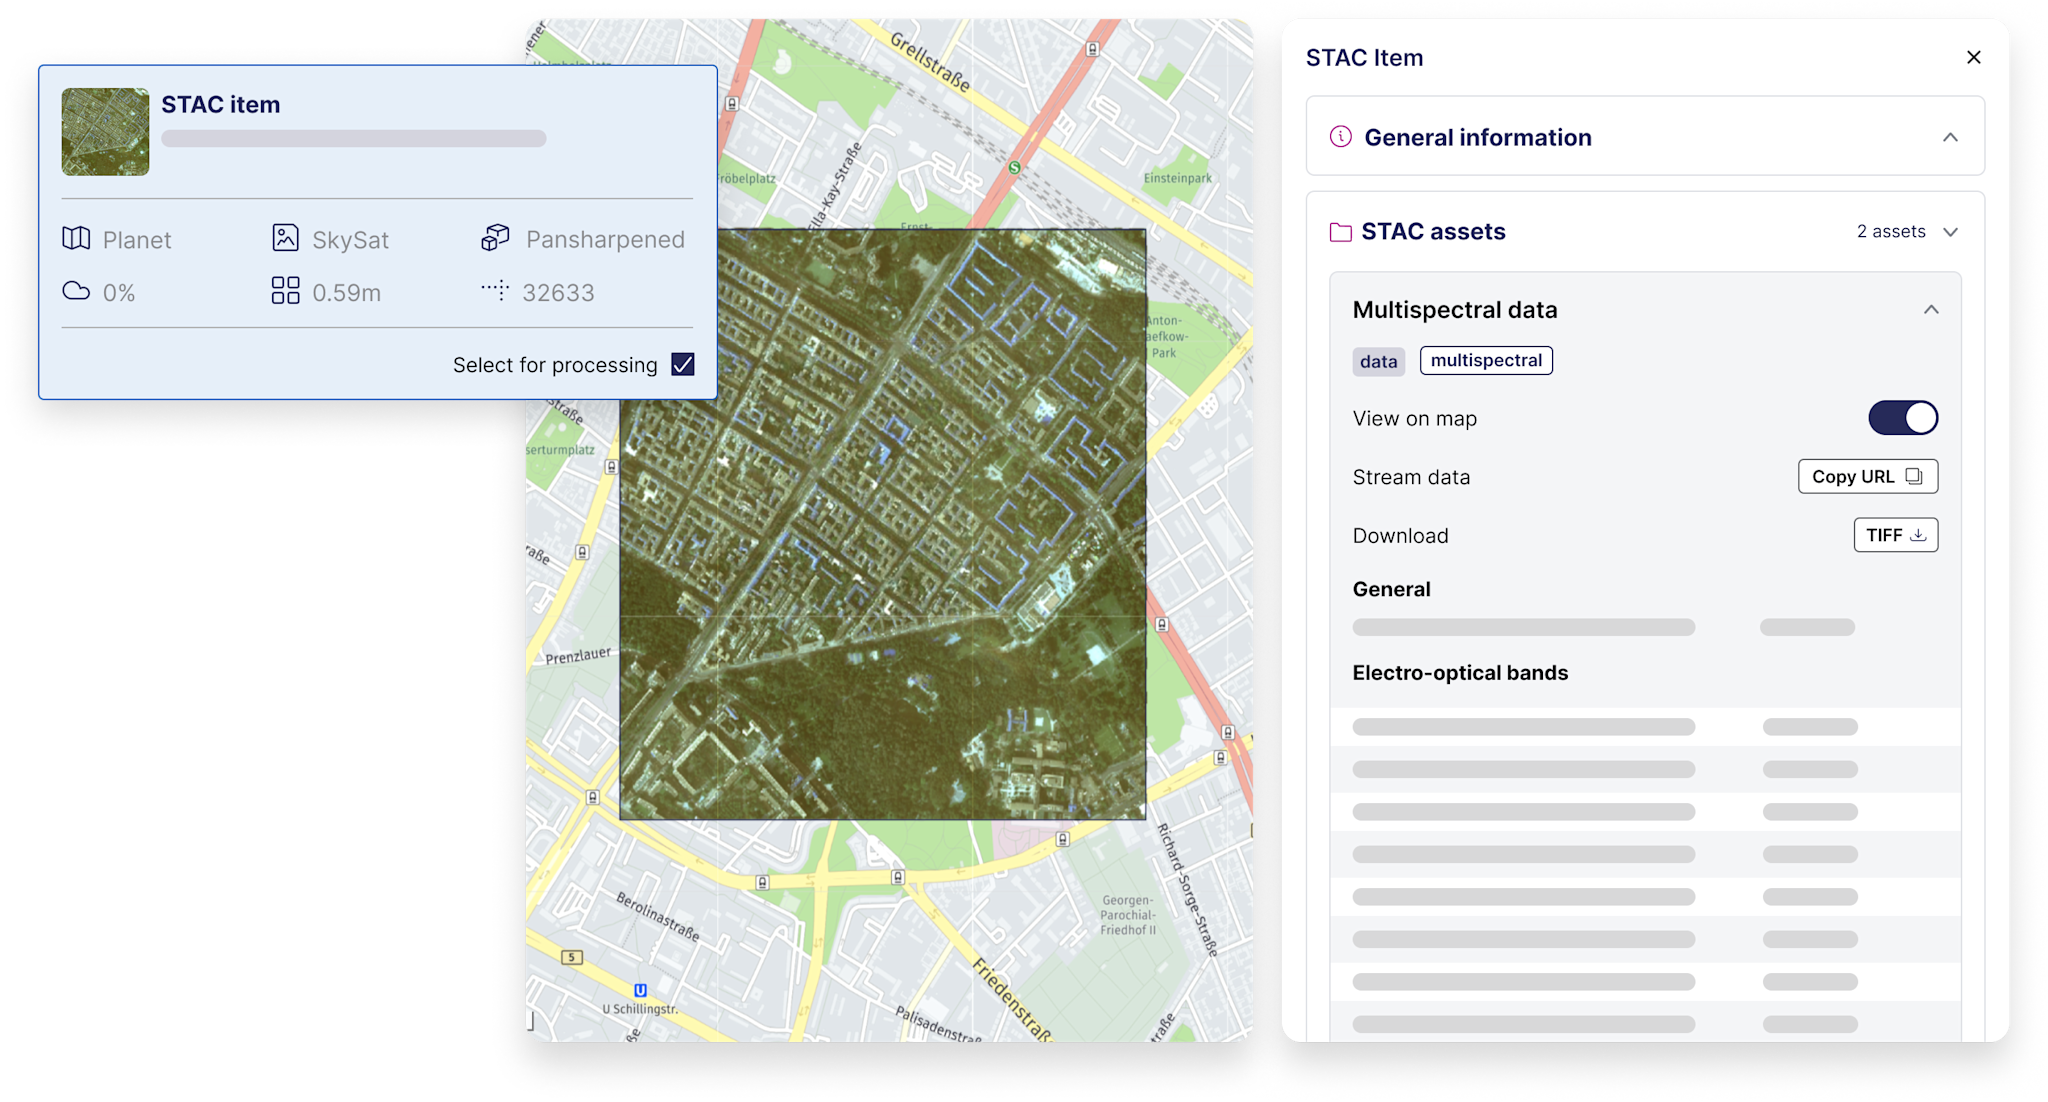The height and width of the screenshot is (1102, 2048).
Task: Click the CRS icon beside 32633
Action: pyautogui.click(x=494, y=291)
